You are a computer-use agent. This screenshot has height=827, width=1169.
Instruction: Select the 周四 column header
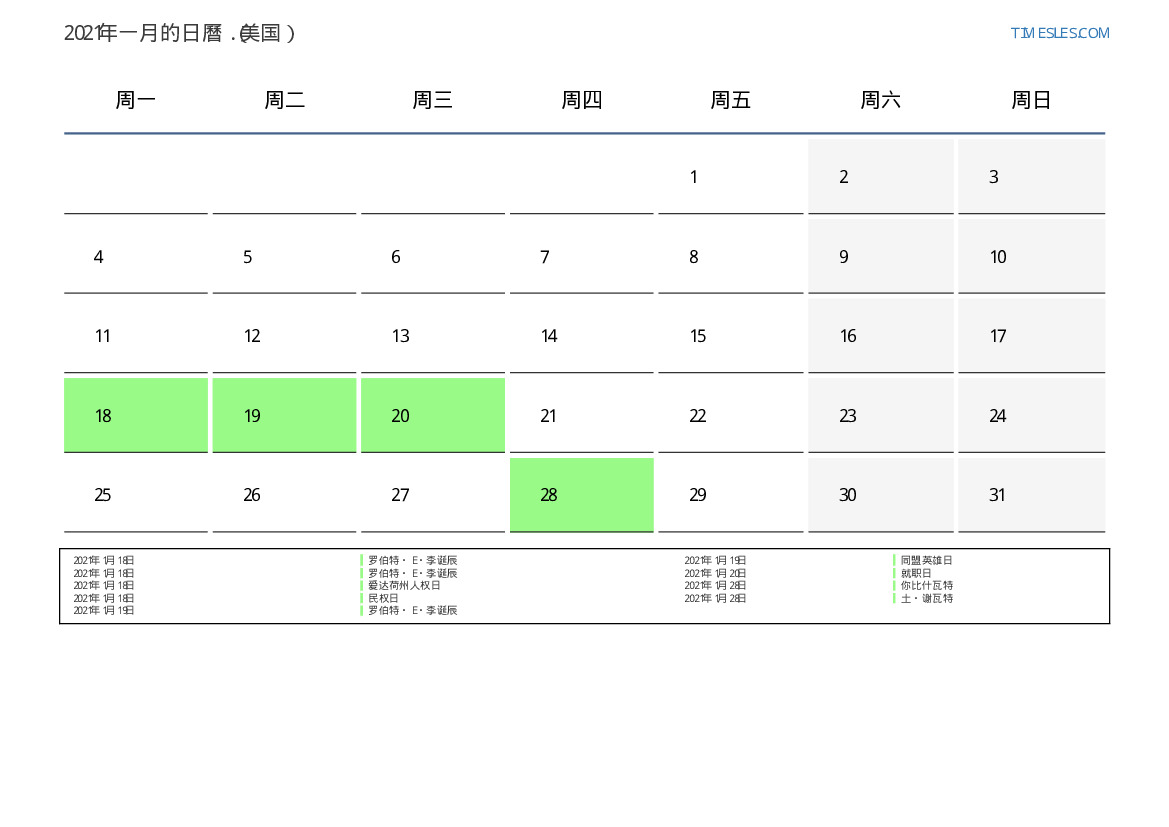point(581,100)
